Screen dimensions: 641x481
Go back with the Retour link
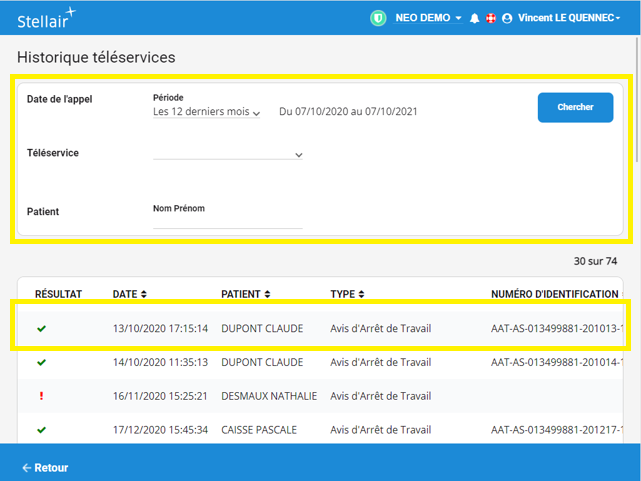tap(45, 467)
